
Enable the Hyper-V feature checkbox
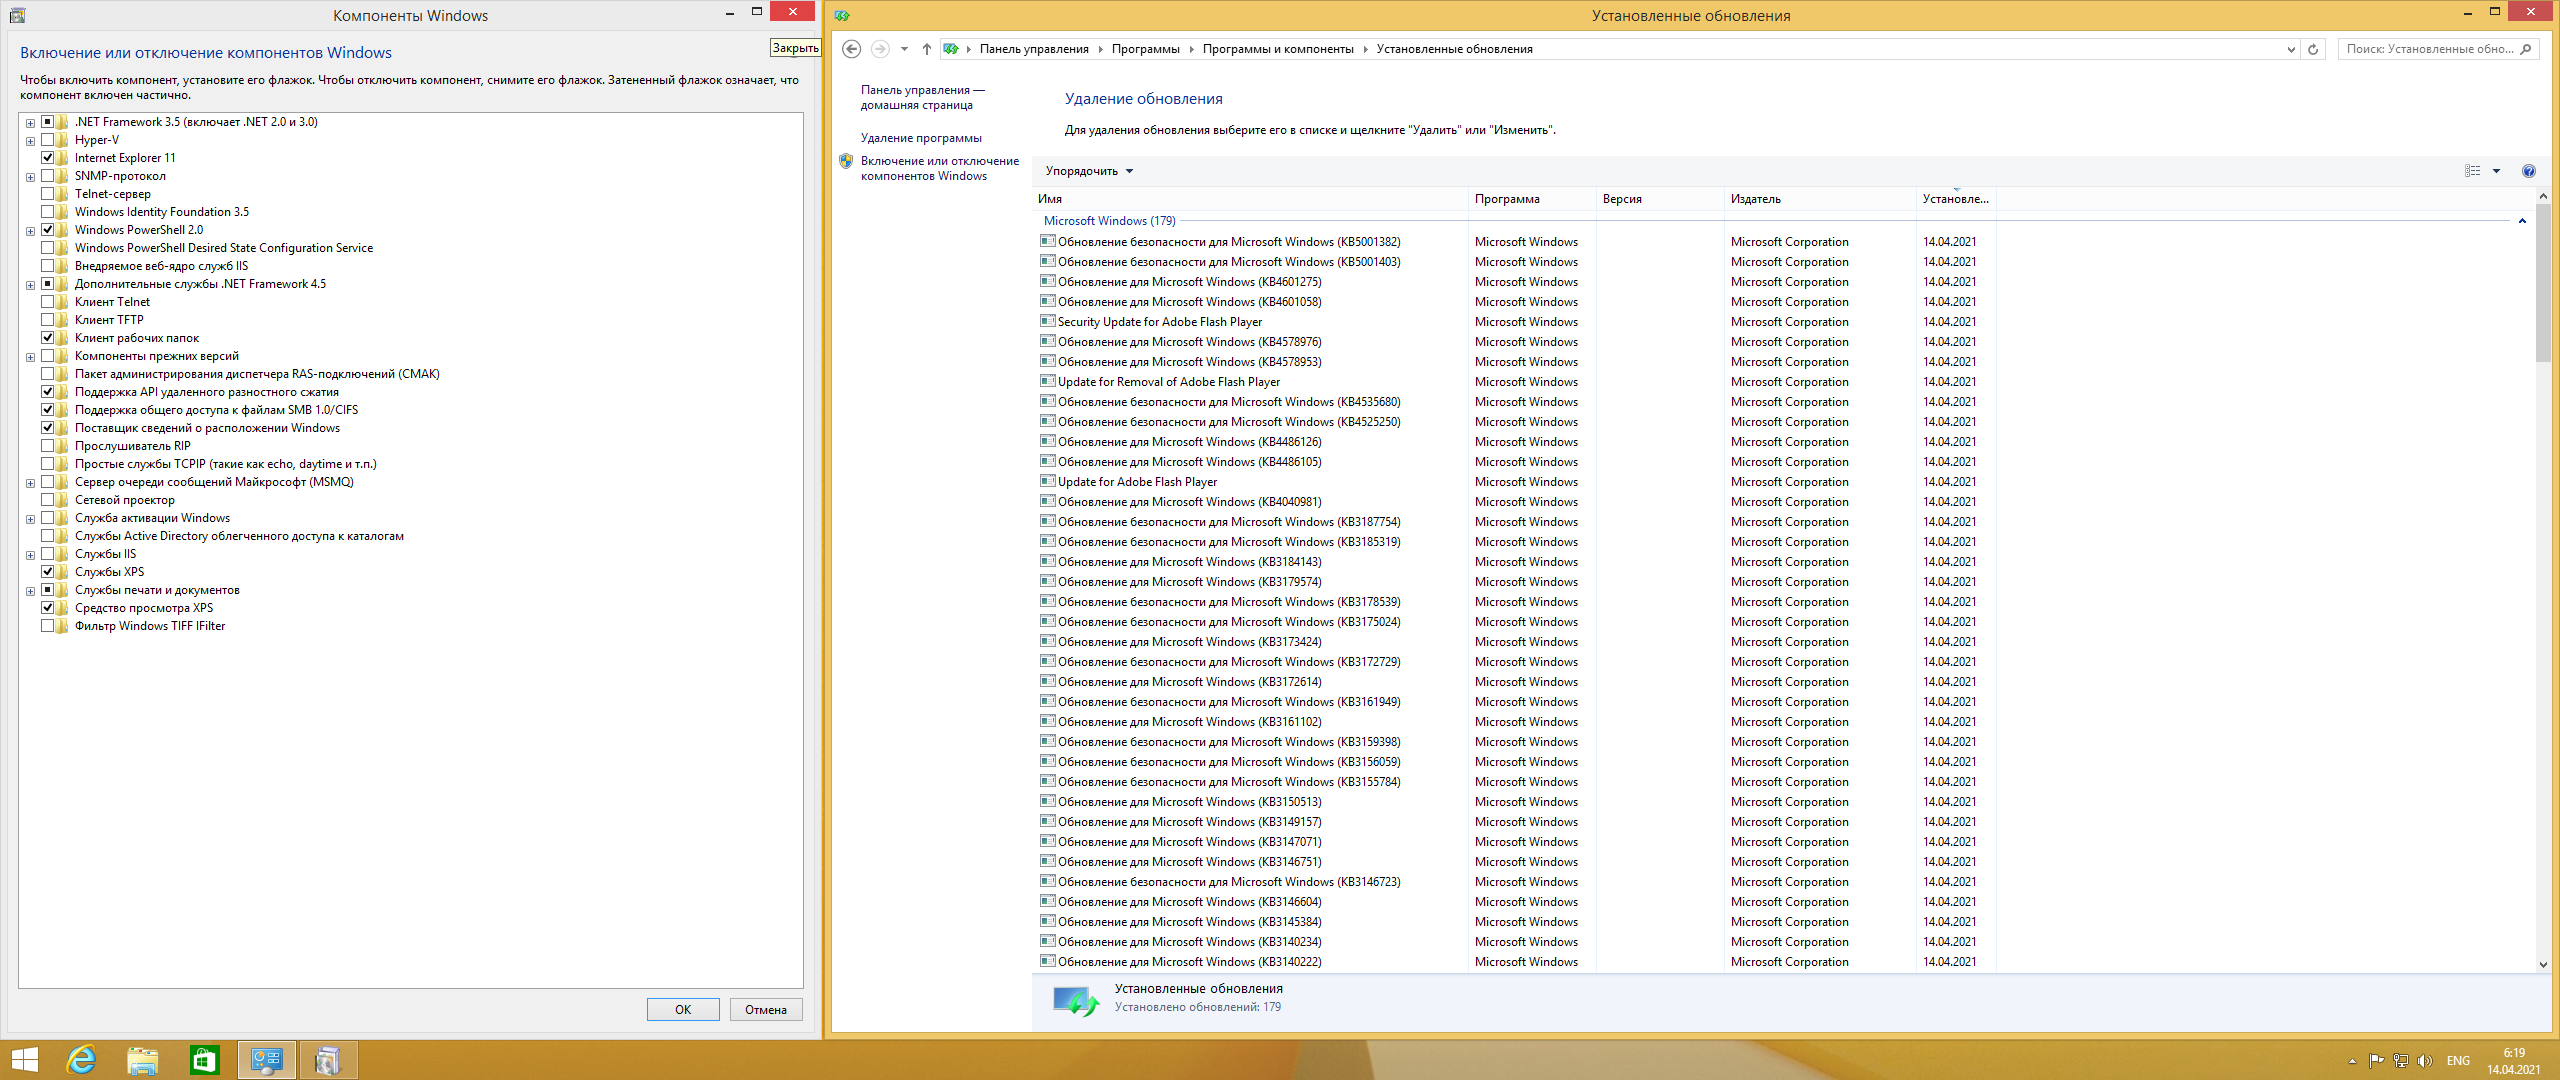(x=47, y=140)
